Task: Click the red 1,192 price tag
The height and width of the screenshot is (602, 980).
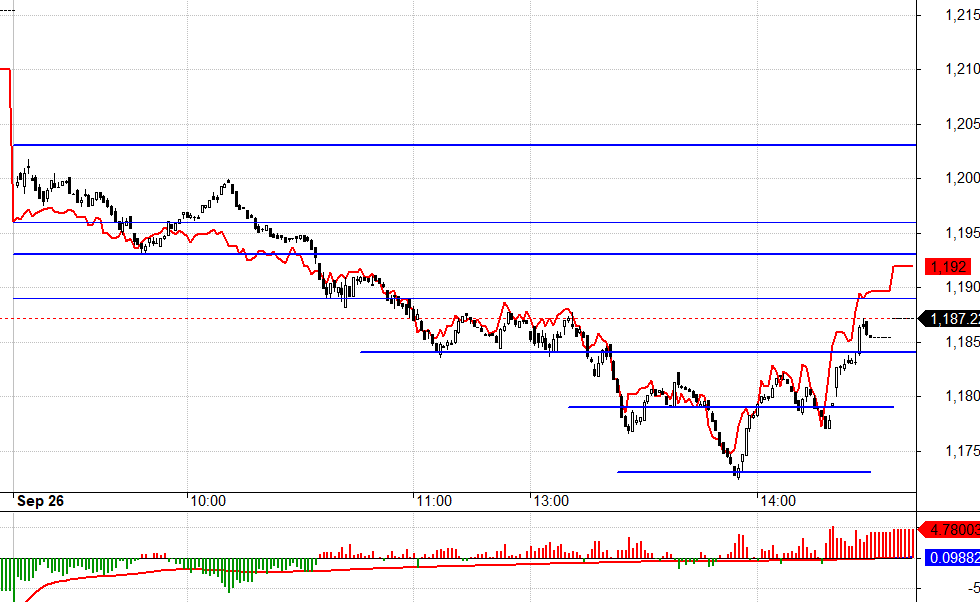Action: 948,267
